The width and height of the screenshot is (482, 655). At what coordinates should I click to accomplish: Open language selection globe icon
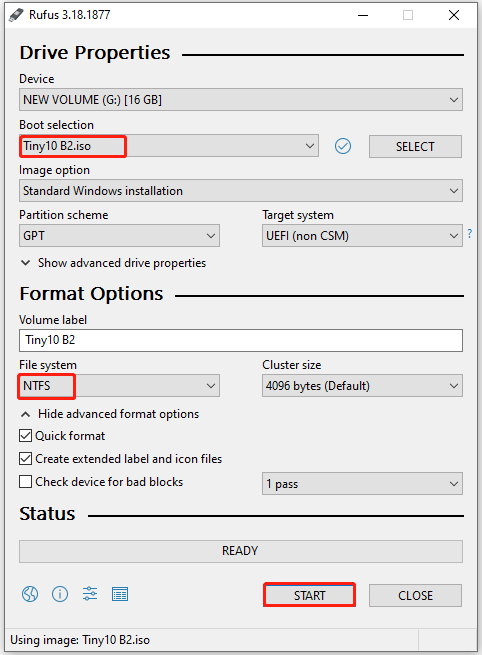coord(30,594)
